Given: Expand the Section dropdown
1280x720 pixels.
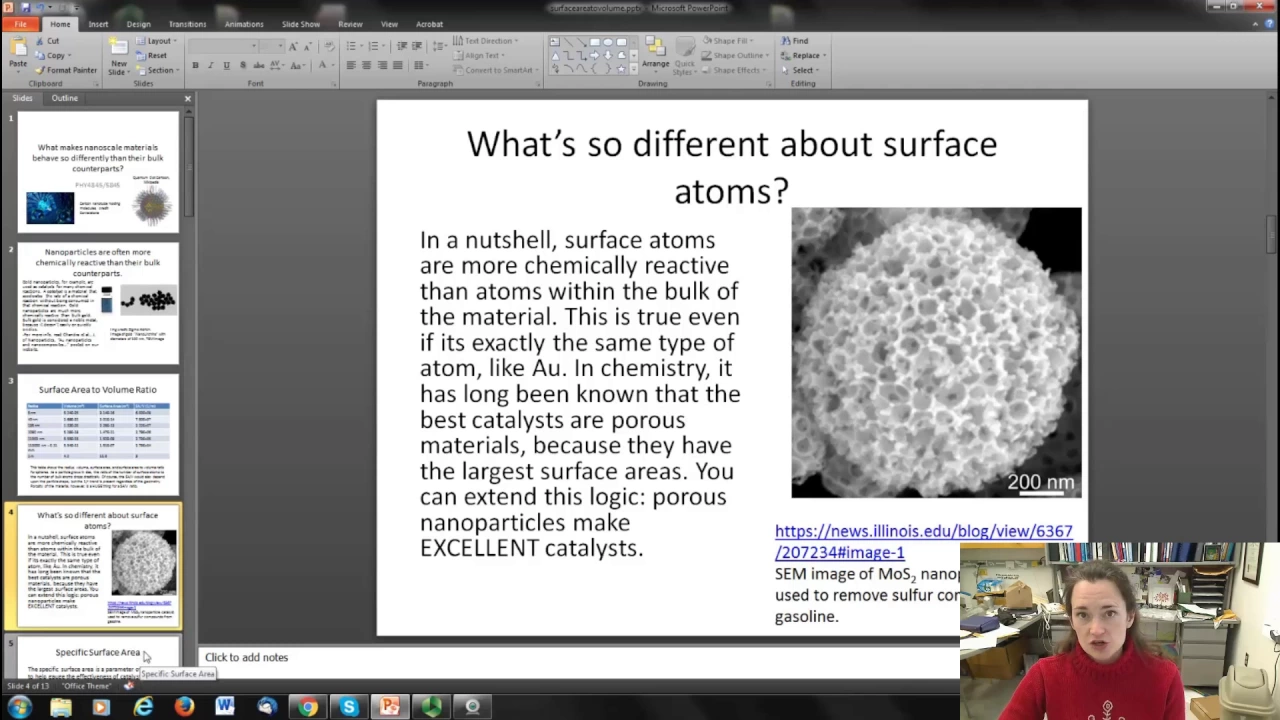Looking at the screenshot, I should tap(156, 71).
